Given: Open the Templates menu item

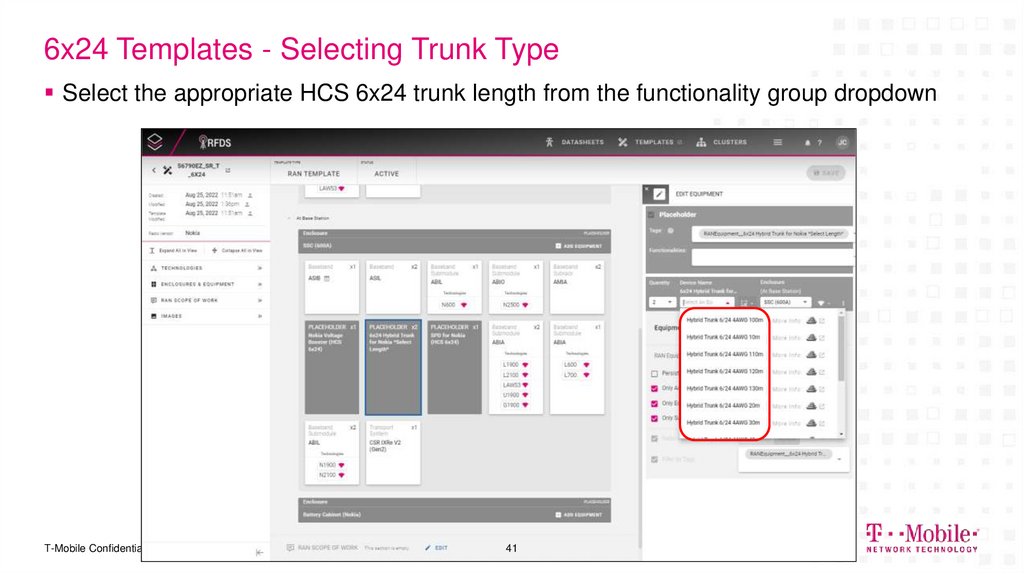Looking at the screenshot, I should (x=654, y=142).
